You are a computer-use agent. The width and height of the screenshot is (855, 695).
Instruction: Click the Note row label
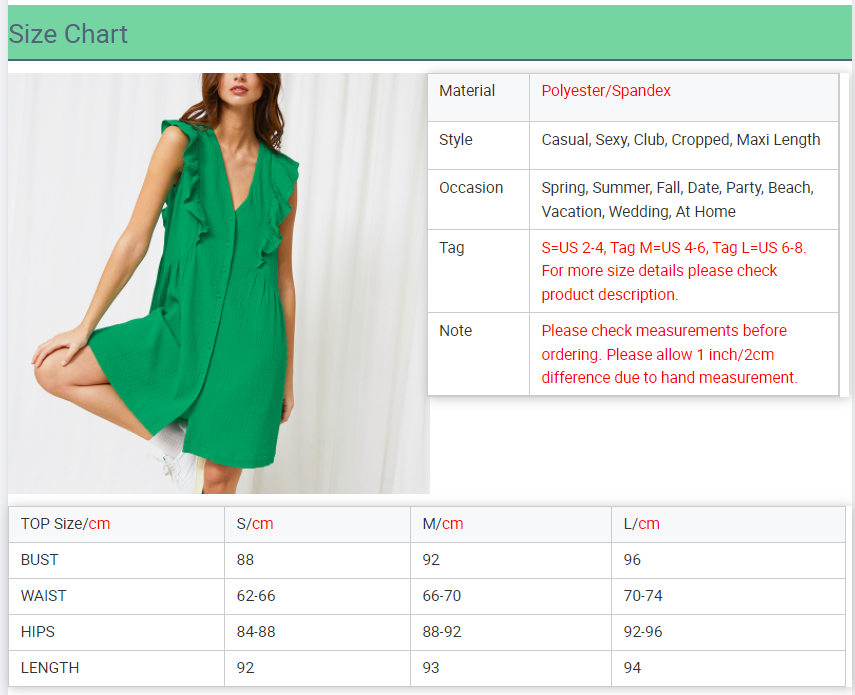coord(456,331)
